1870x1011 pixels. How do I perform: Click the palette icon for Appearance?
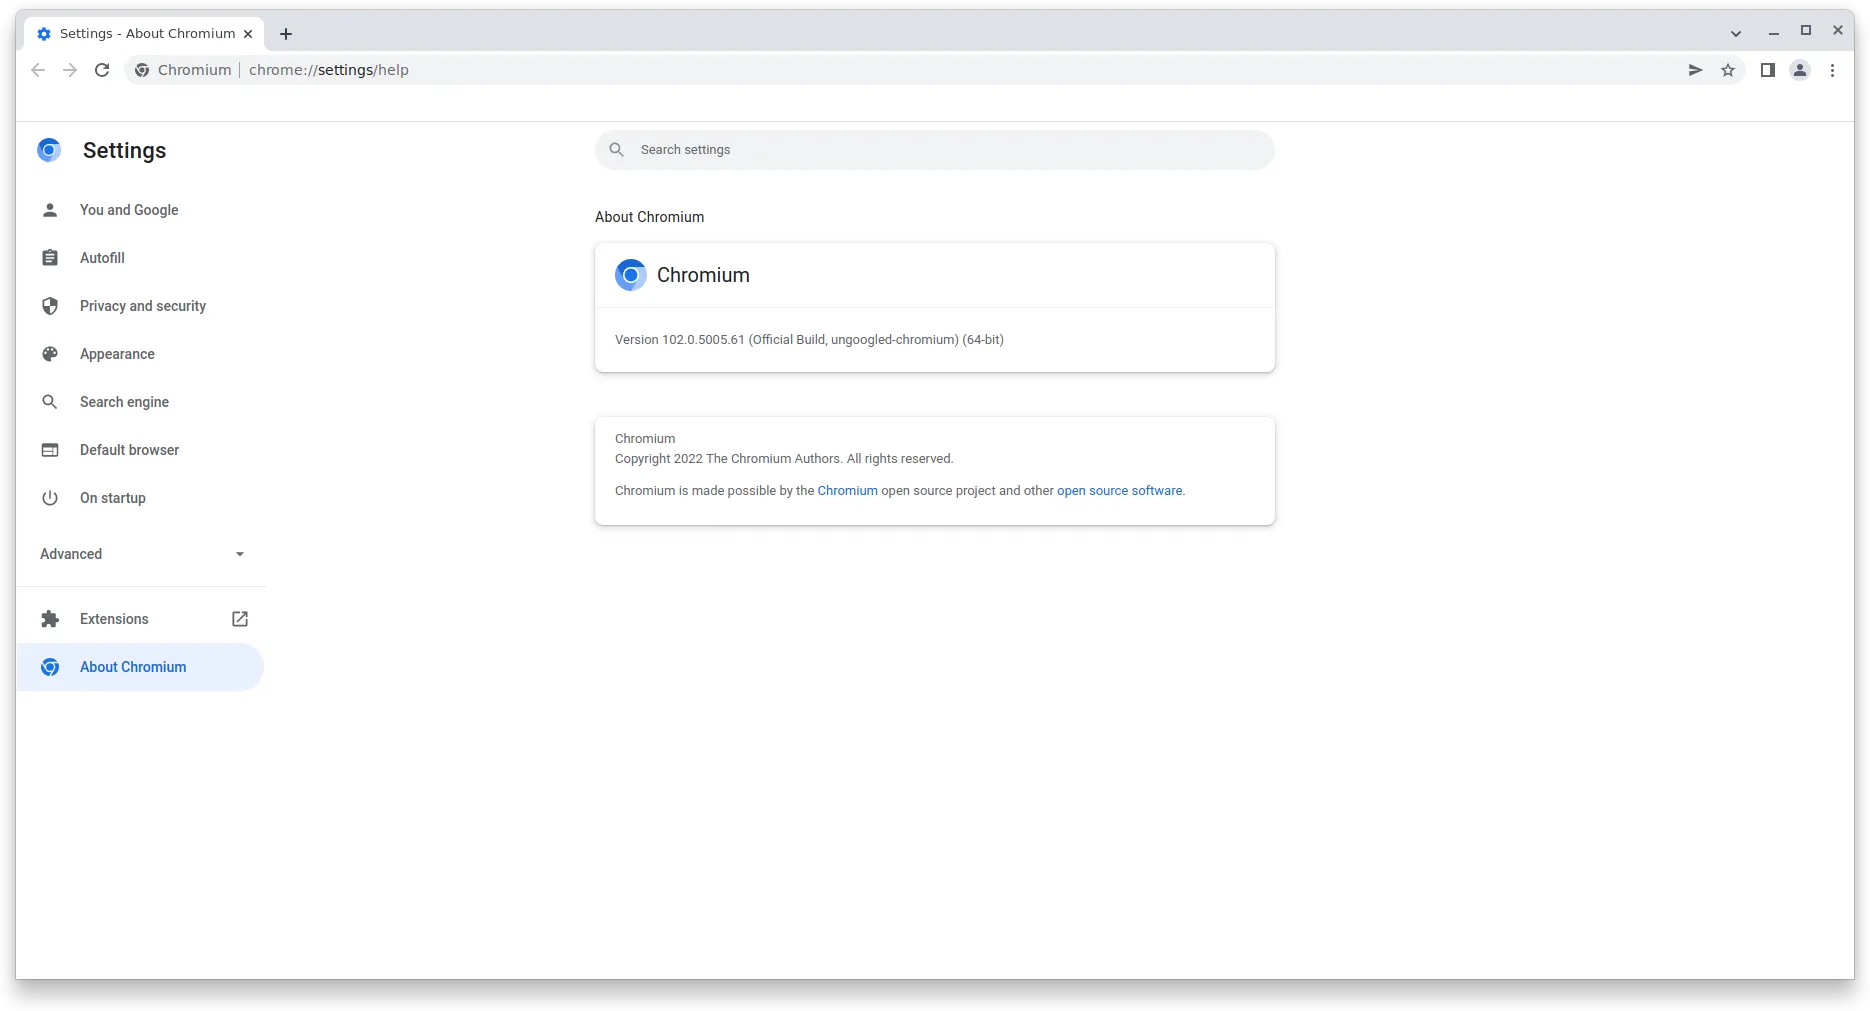(50, 354)
